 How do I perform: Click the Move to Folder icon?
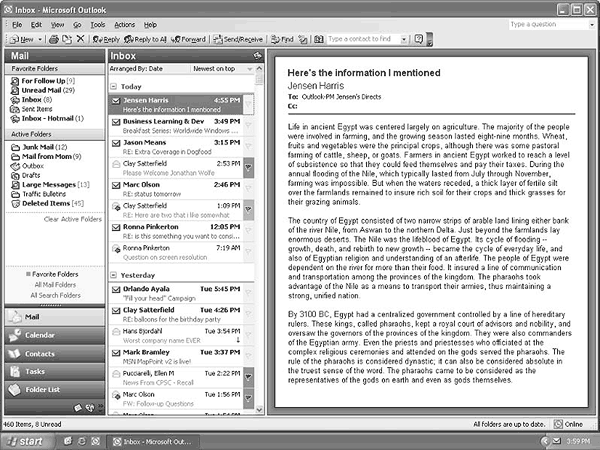tap(67, 39)
